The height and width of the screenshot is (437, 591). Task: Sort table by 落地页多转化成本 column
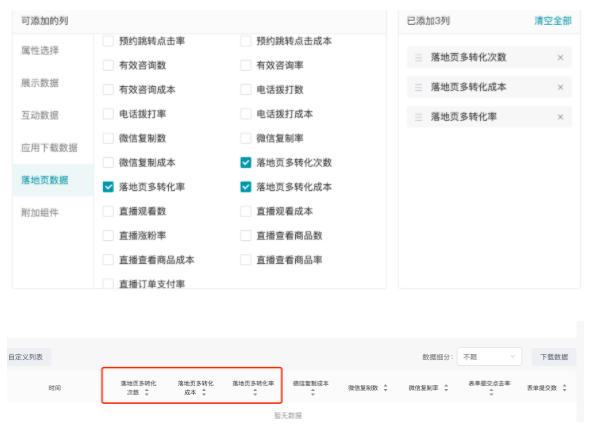click(x=204, y=393)
